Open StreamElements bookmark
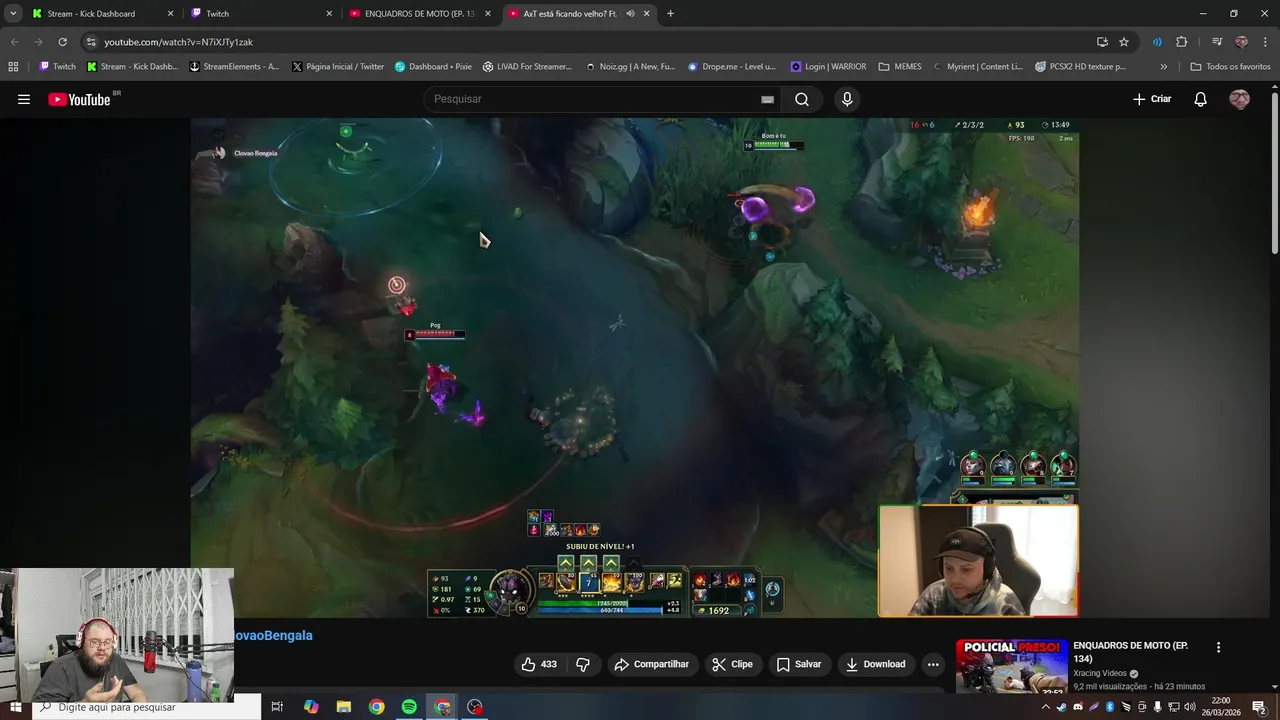Viewport: 1280px width, 720px height. (x=235, y=67)
